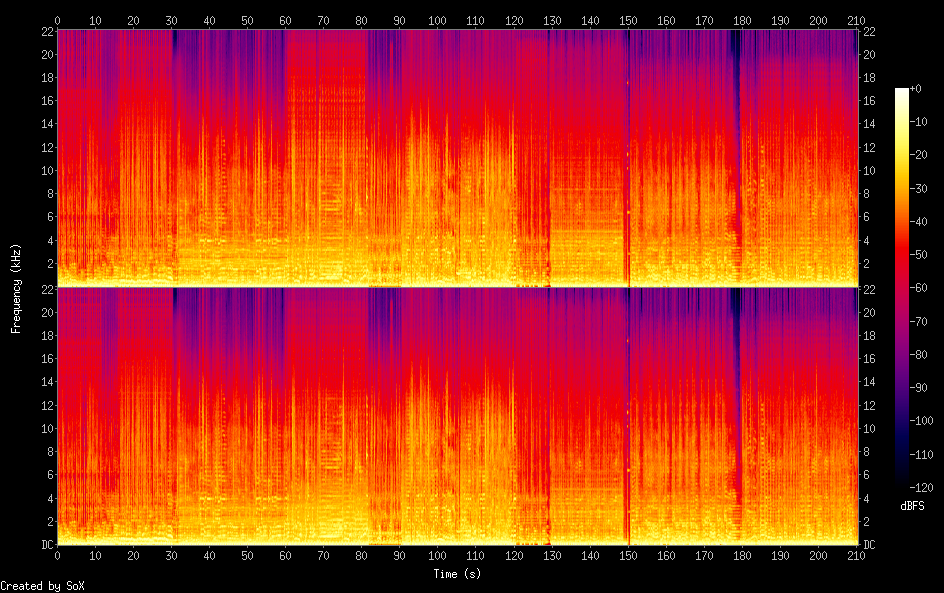Screen dimensions: 944x593
Task: Click the "210" tick on the bottom time axis
Action: pos(856,555)
